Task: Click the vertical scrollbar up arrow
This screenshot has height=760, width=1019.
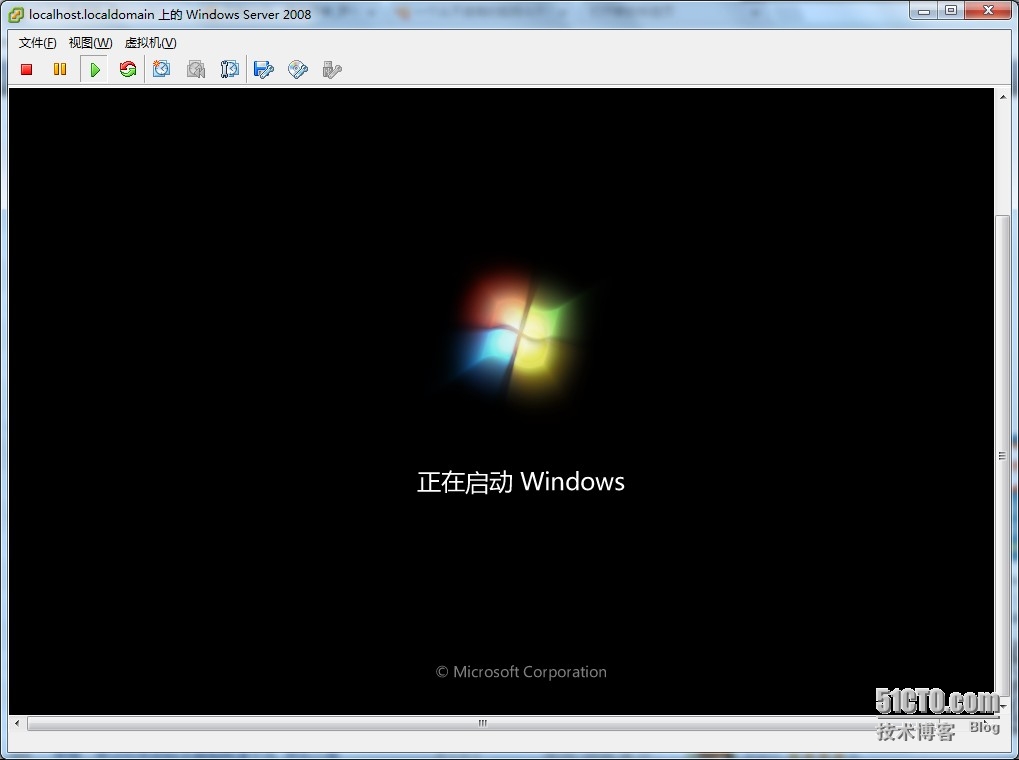Action: (x=1003, y=97)
